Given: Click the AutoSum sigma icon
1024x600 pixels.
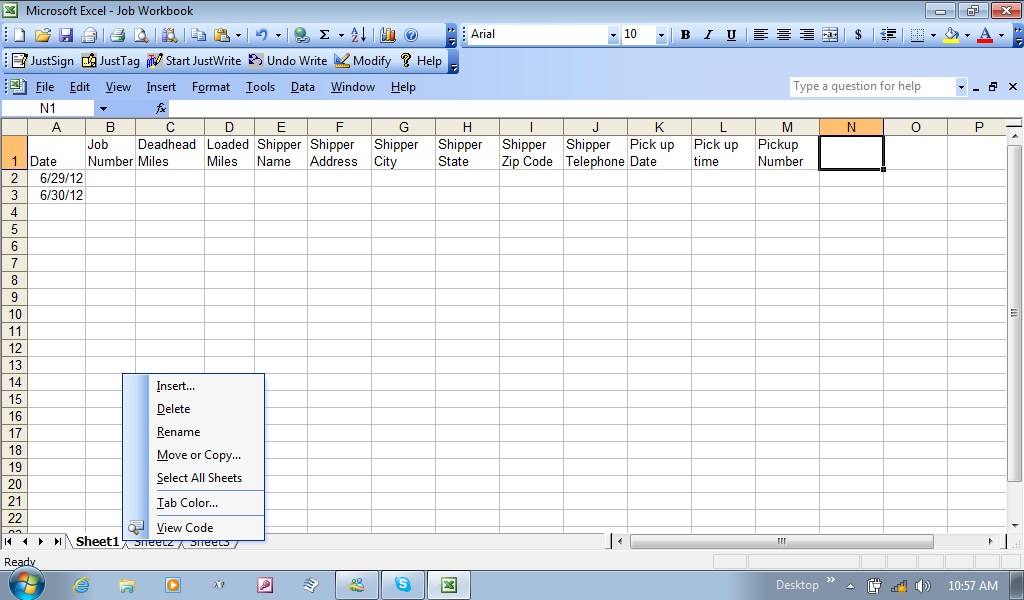Looking at the screenshot, I should 324,35.
